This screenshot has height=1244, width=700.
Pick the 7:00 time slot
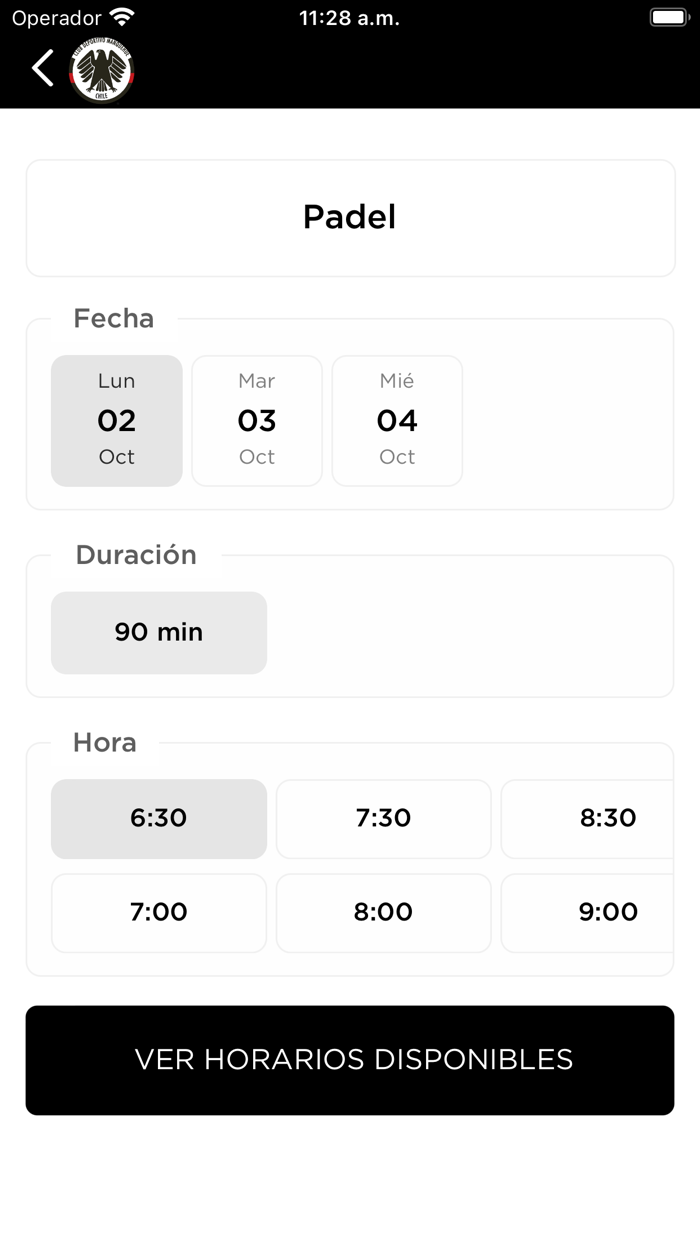tap(158, 912)
